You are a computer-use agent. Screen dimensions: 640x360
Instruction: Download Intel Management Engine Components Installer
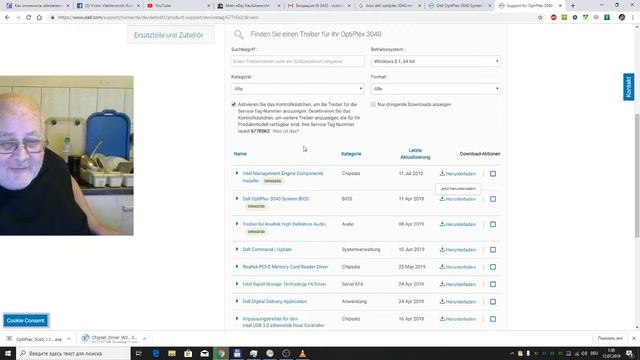point(458,174)
